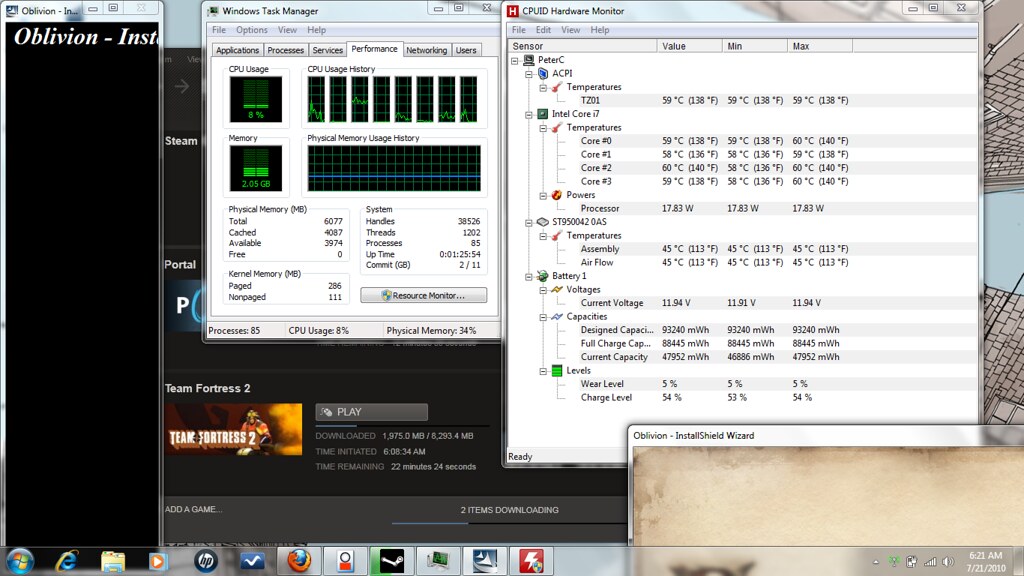Collapse the ACPI tree node
This screenshot has width=1024, height=576.
529,74
